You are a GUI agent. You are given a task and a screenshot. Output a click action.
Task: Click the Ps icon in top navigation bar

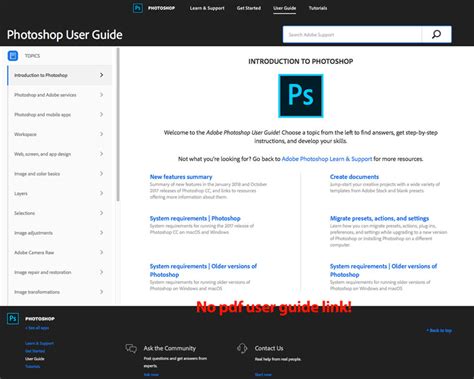138,8
